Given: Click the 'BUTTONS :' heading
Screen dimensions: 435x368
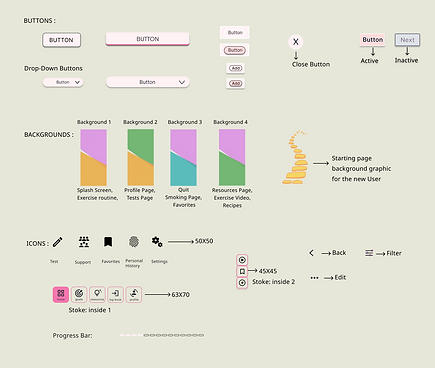Looking at the screenshot, I should click(x=40, y=21).
